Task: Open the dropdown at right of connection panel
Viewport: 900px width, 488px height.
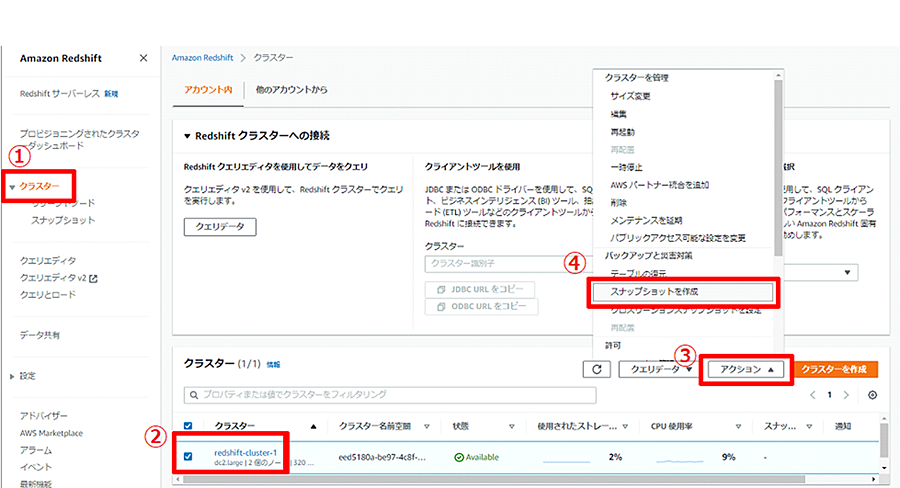Action: [820, 272]
